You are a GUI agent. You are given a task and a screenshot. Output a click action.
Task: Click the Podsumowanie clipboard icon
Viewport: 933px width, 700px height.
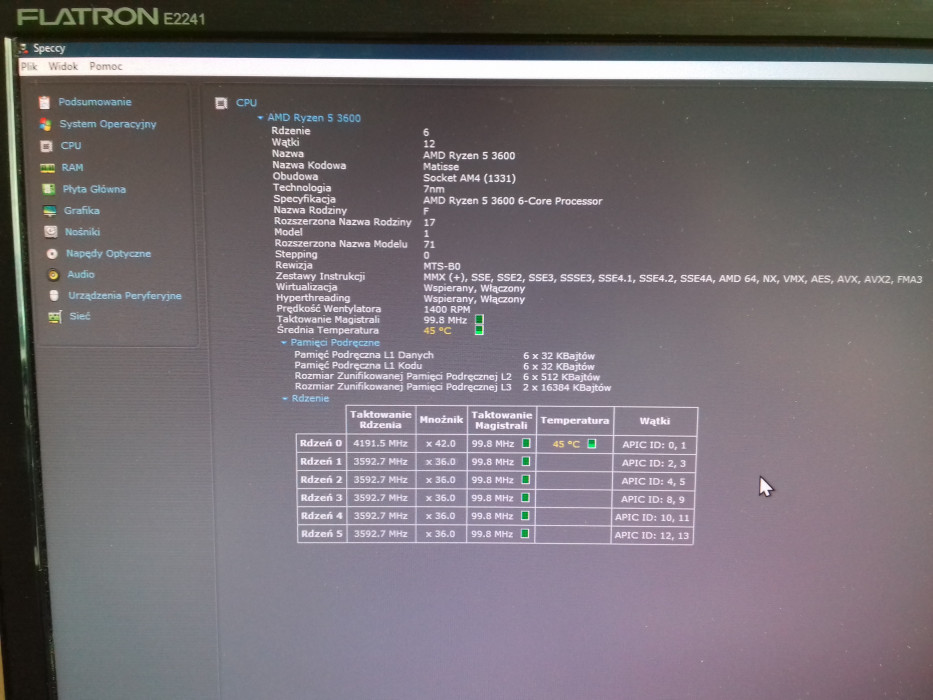point(45,102)
